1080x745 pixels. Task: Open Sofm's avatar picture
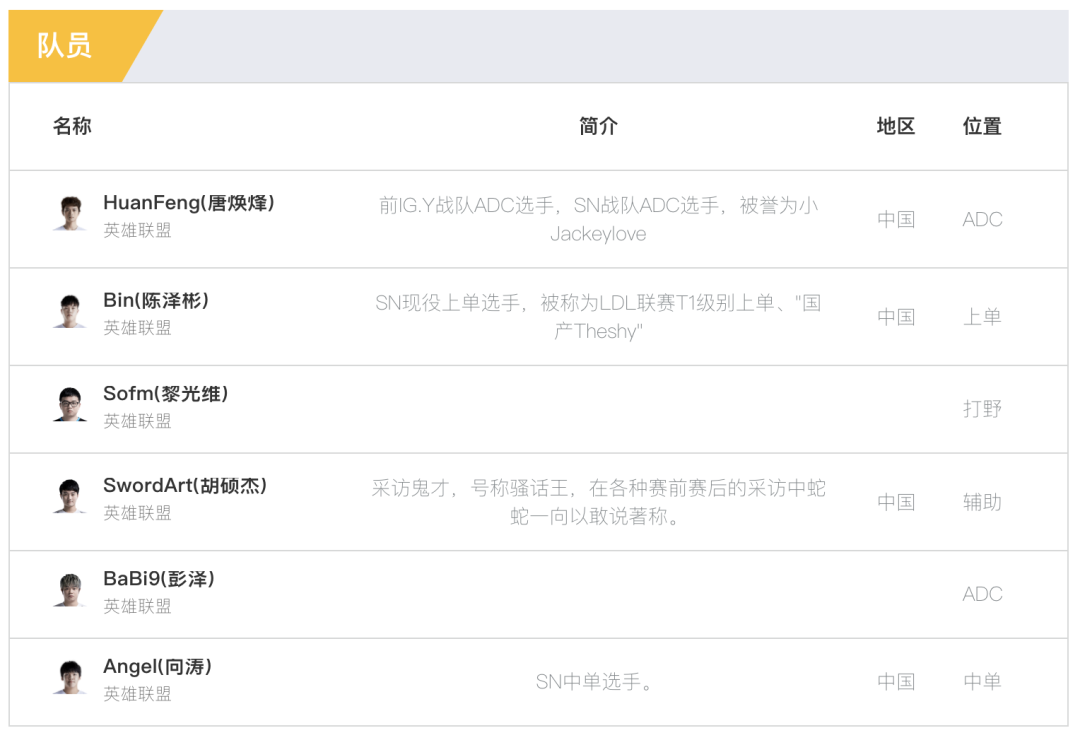point(70,404)
